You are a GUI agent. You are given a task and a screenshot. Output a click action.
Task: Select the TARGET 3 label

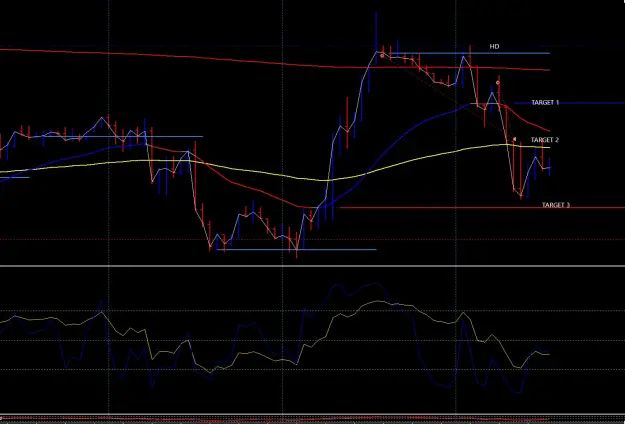click(556, 205)
